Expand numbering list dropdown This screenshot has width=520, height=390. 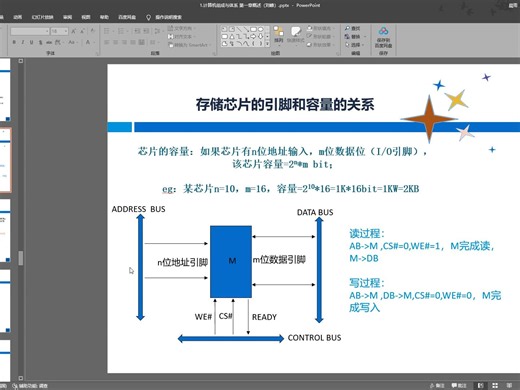point(128,31)
